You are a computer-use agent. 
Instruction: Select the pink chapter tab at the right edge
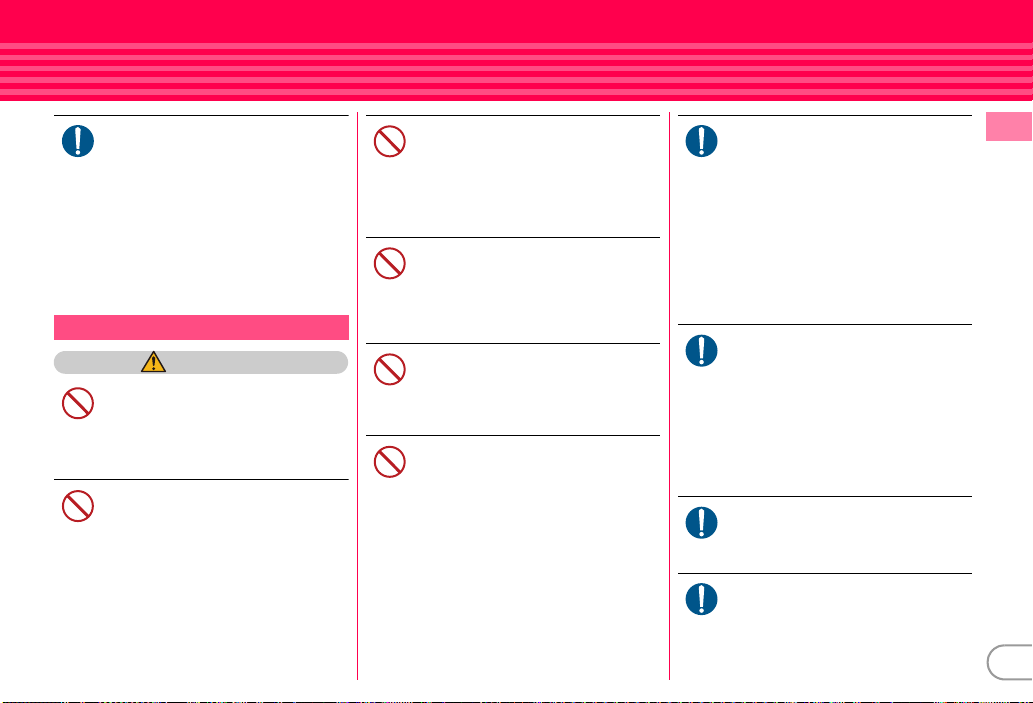1009,127
